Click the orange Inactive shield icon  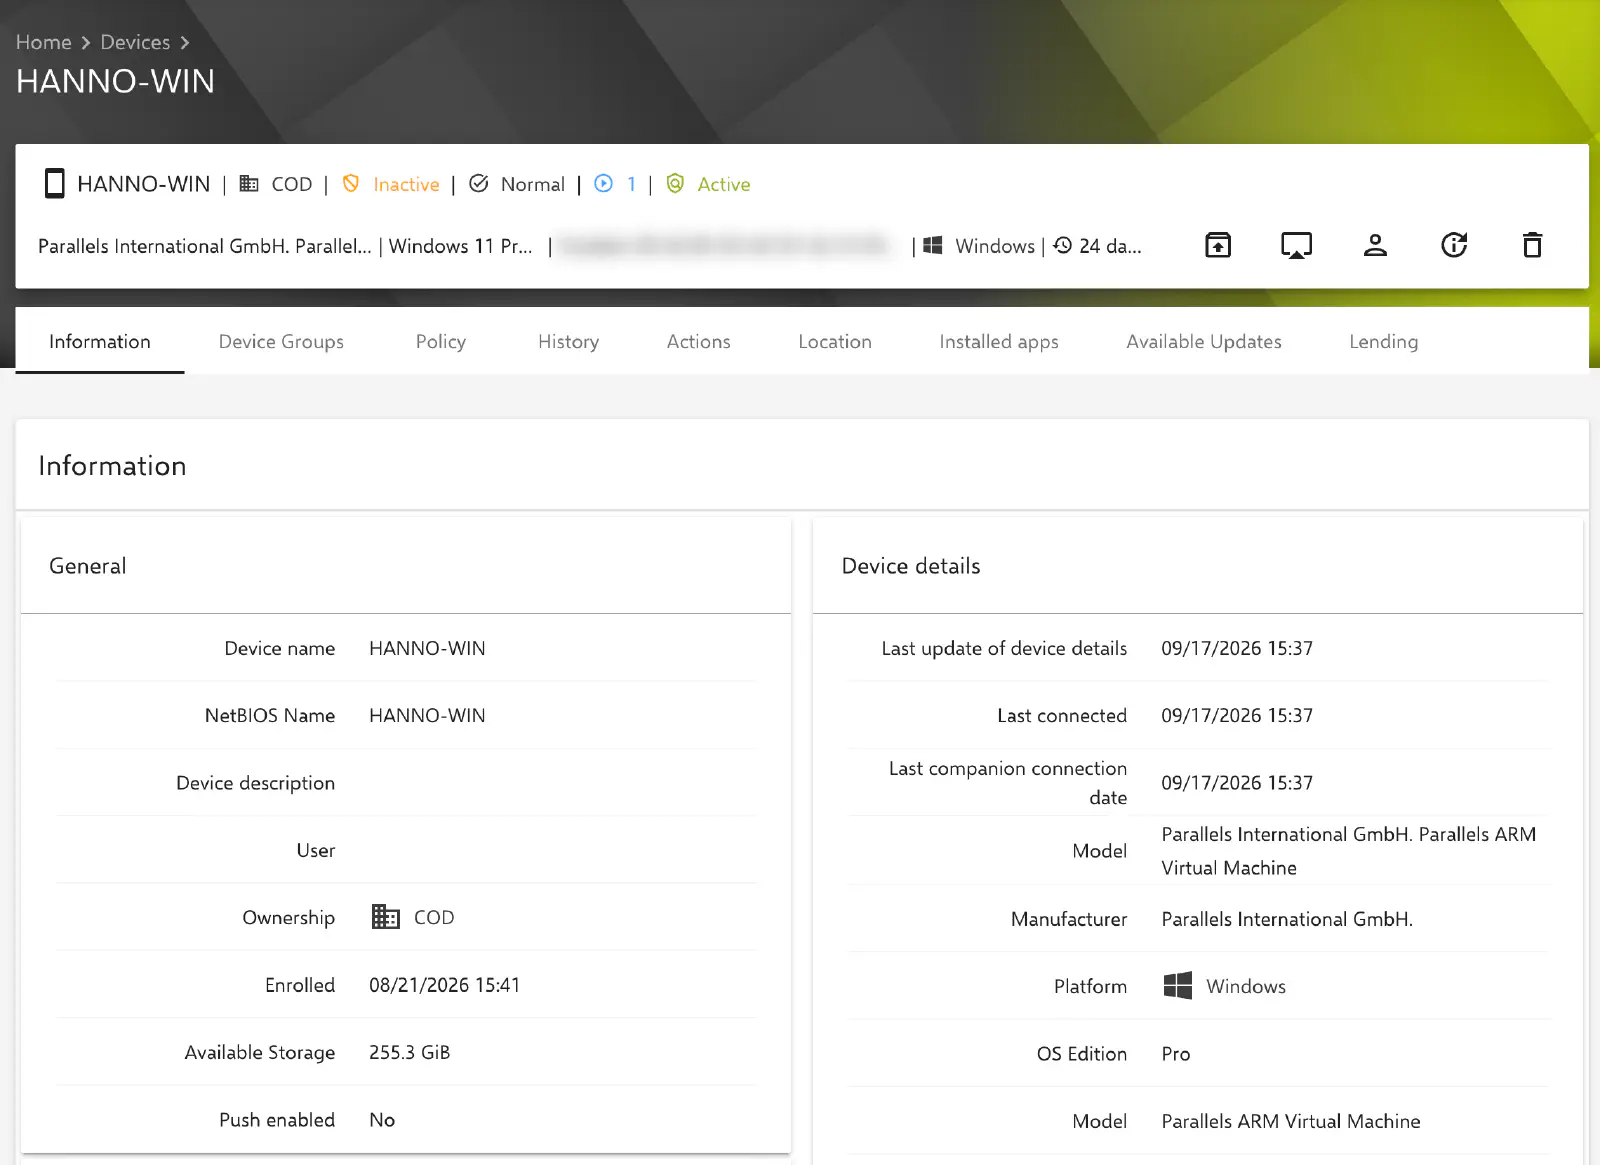[x=351, y=184]
